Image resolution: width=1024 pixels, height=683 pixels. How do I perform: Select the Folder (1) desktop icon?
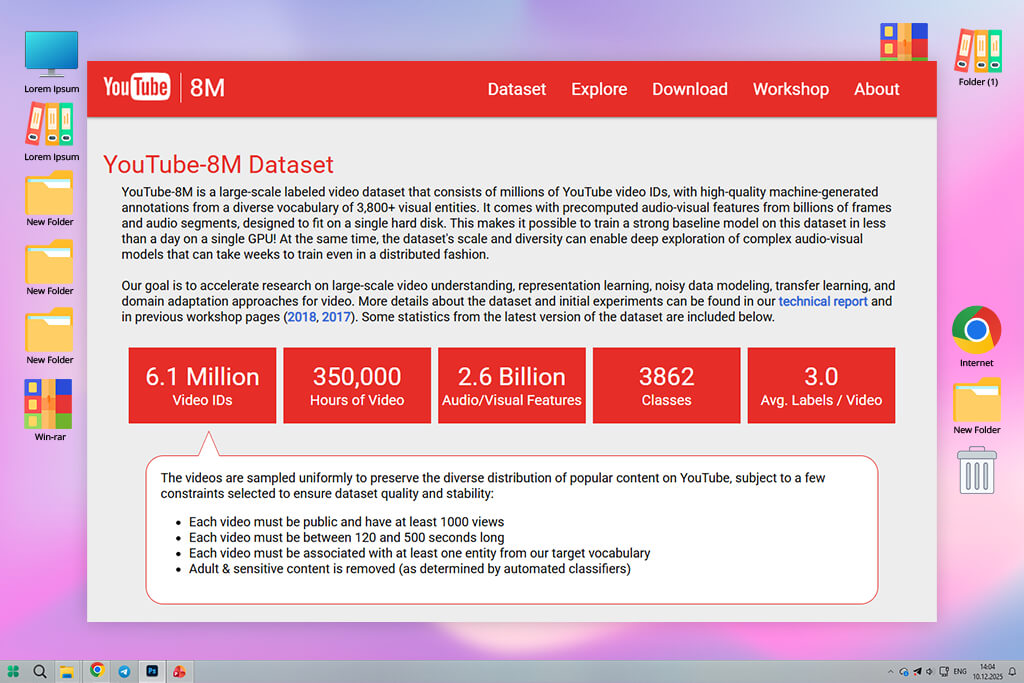tap(978, 51)
